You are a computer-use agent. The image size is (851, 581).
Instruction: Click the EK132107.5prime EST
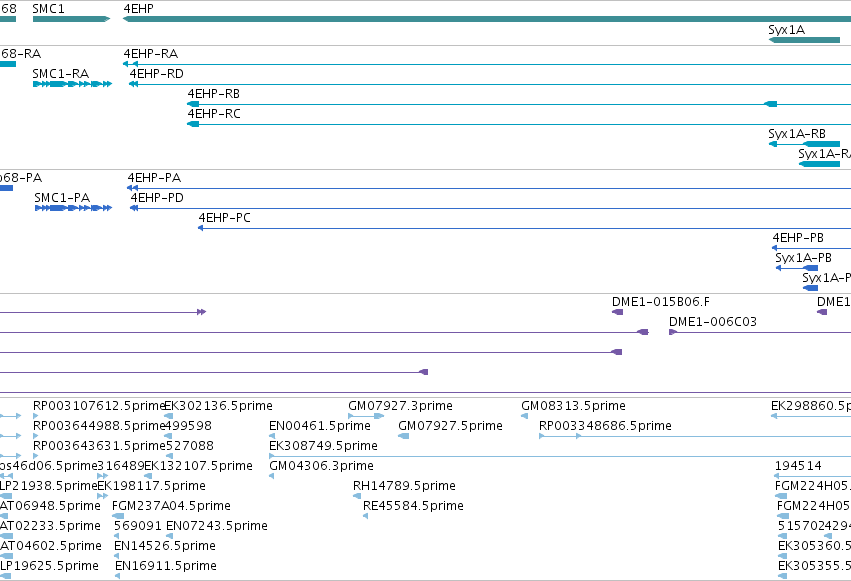pyautogui.click(x=147, y=476)
